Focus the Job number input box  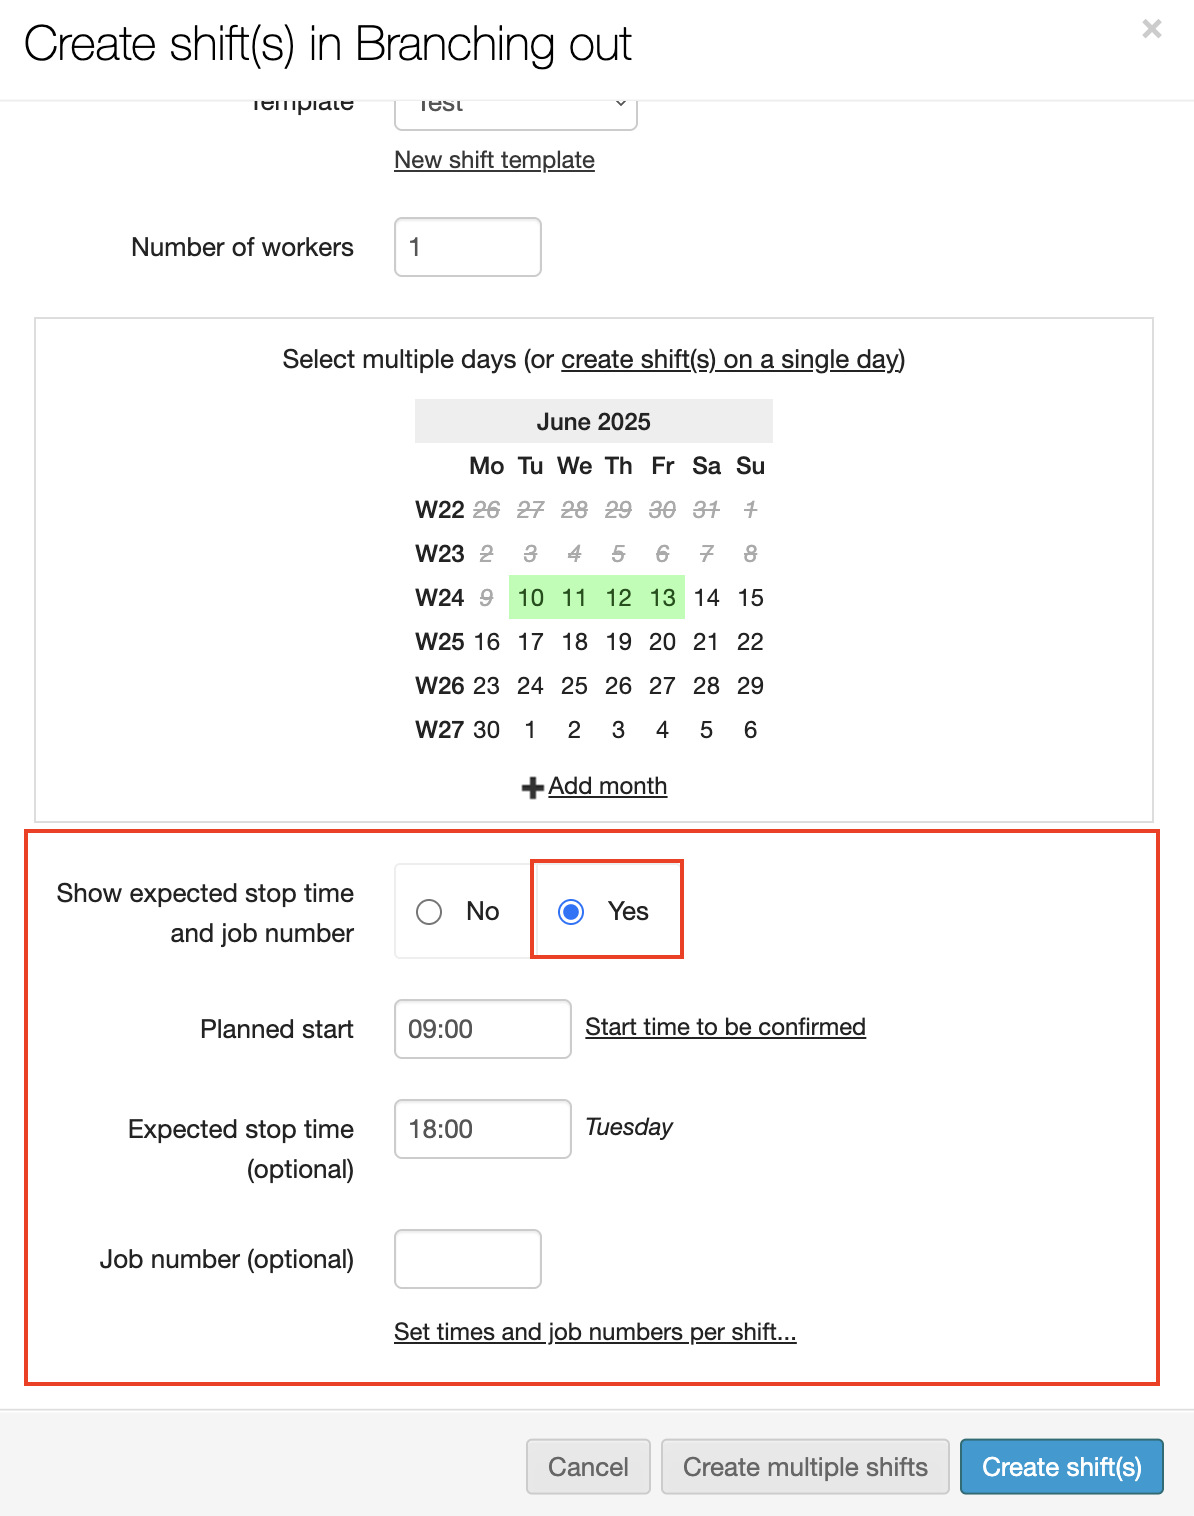pyautogui.click(x=467, y=1259)
